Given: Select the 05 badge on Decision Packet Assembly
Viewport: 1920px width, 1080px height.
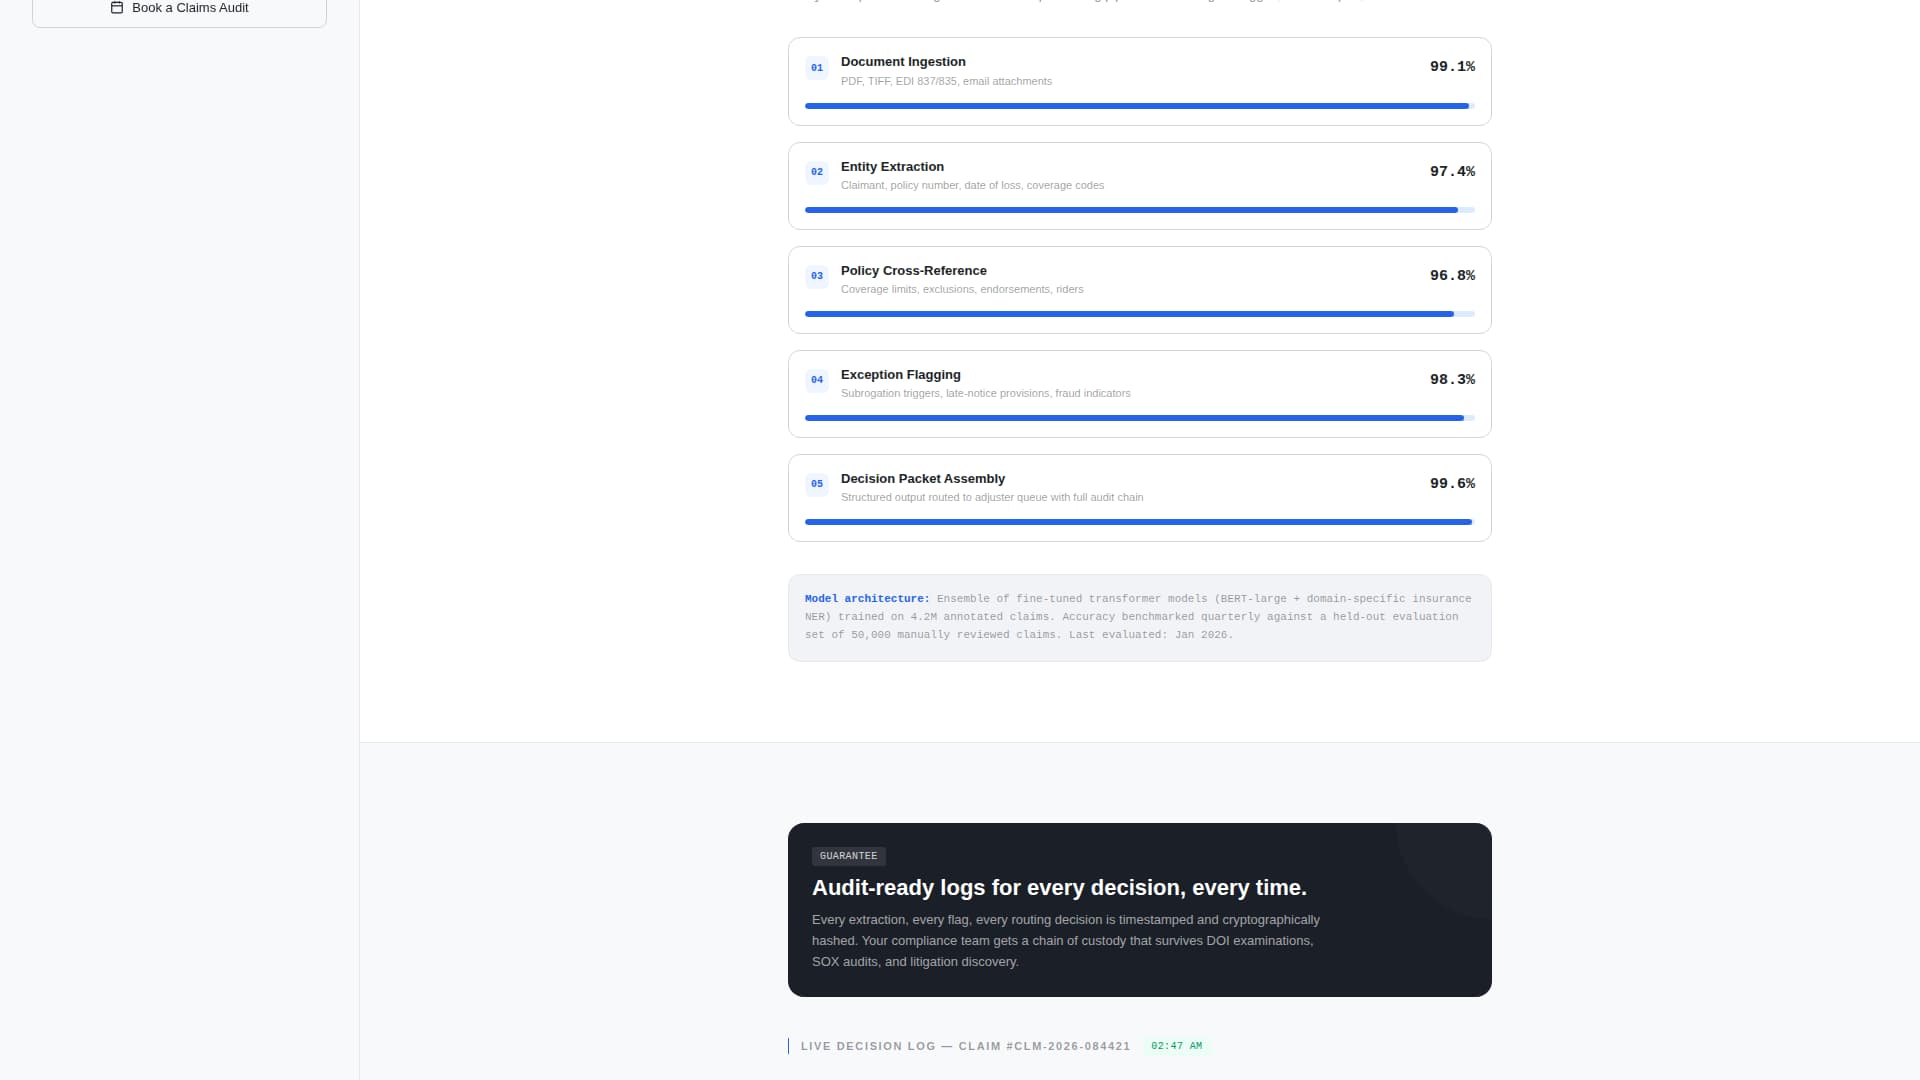Looking at the screenshot, I should pos(817,484).
